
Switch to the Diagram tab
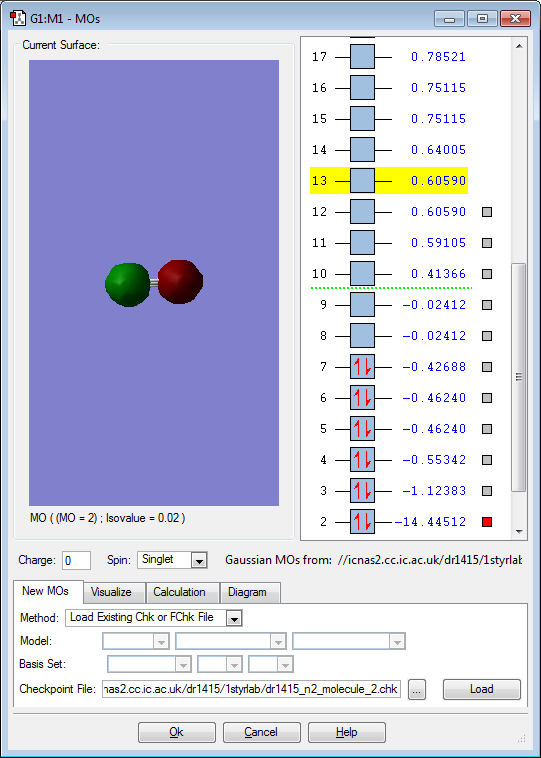pyautogui.click(x=249, y=592)
